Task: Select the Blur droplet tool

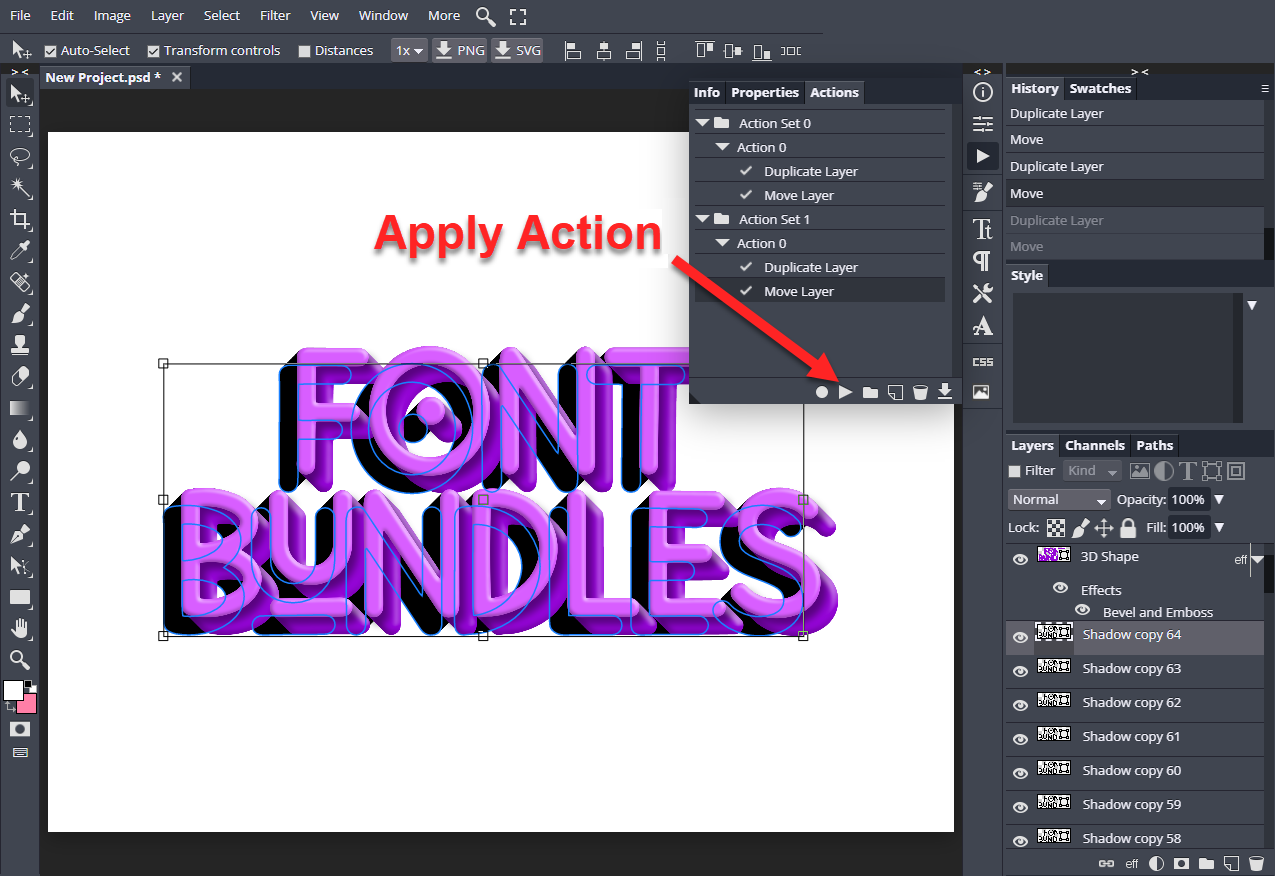Action: (x=20, y=440)
